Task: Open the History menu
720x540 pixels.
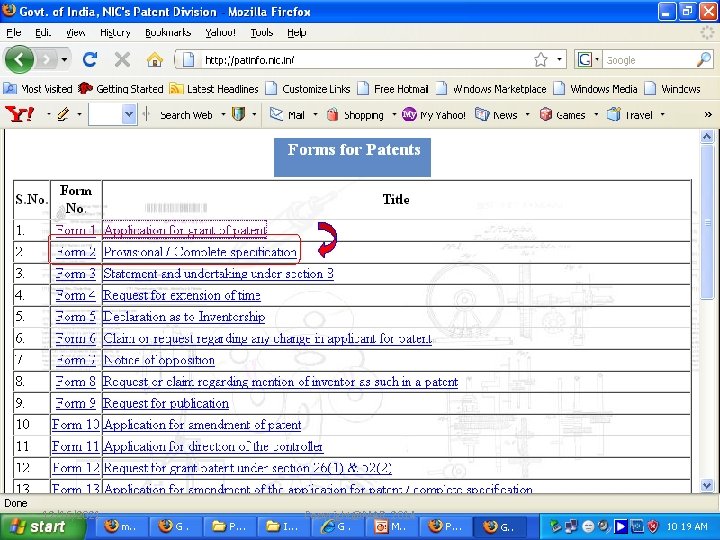Action: [x=115, y=33]
